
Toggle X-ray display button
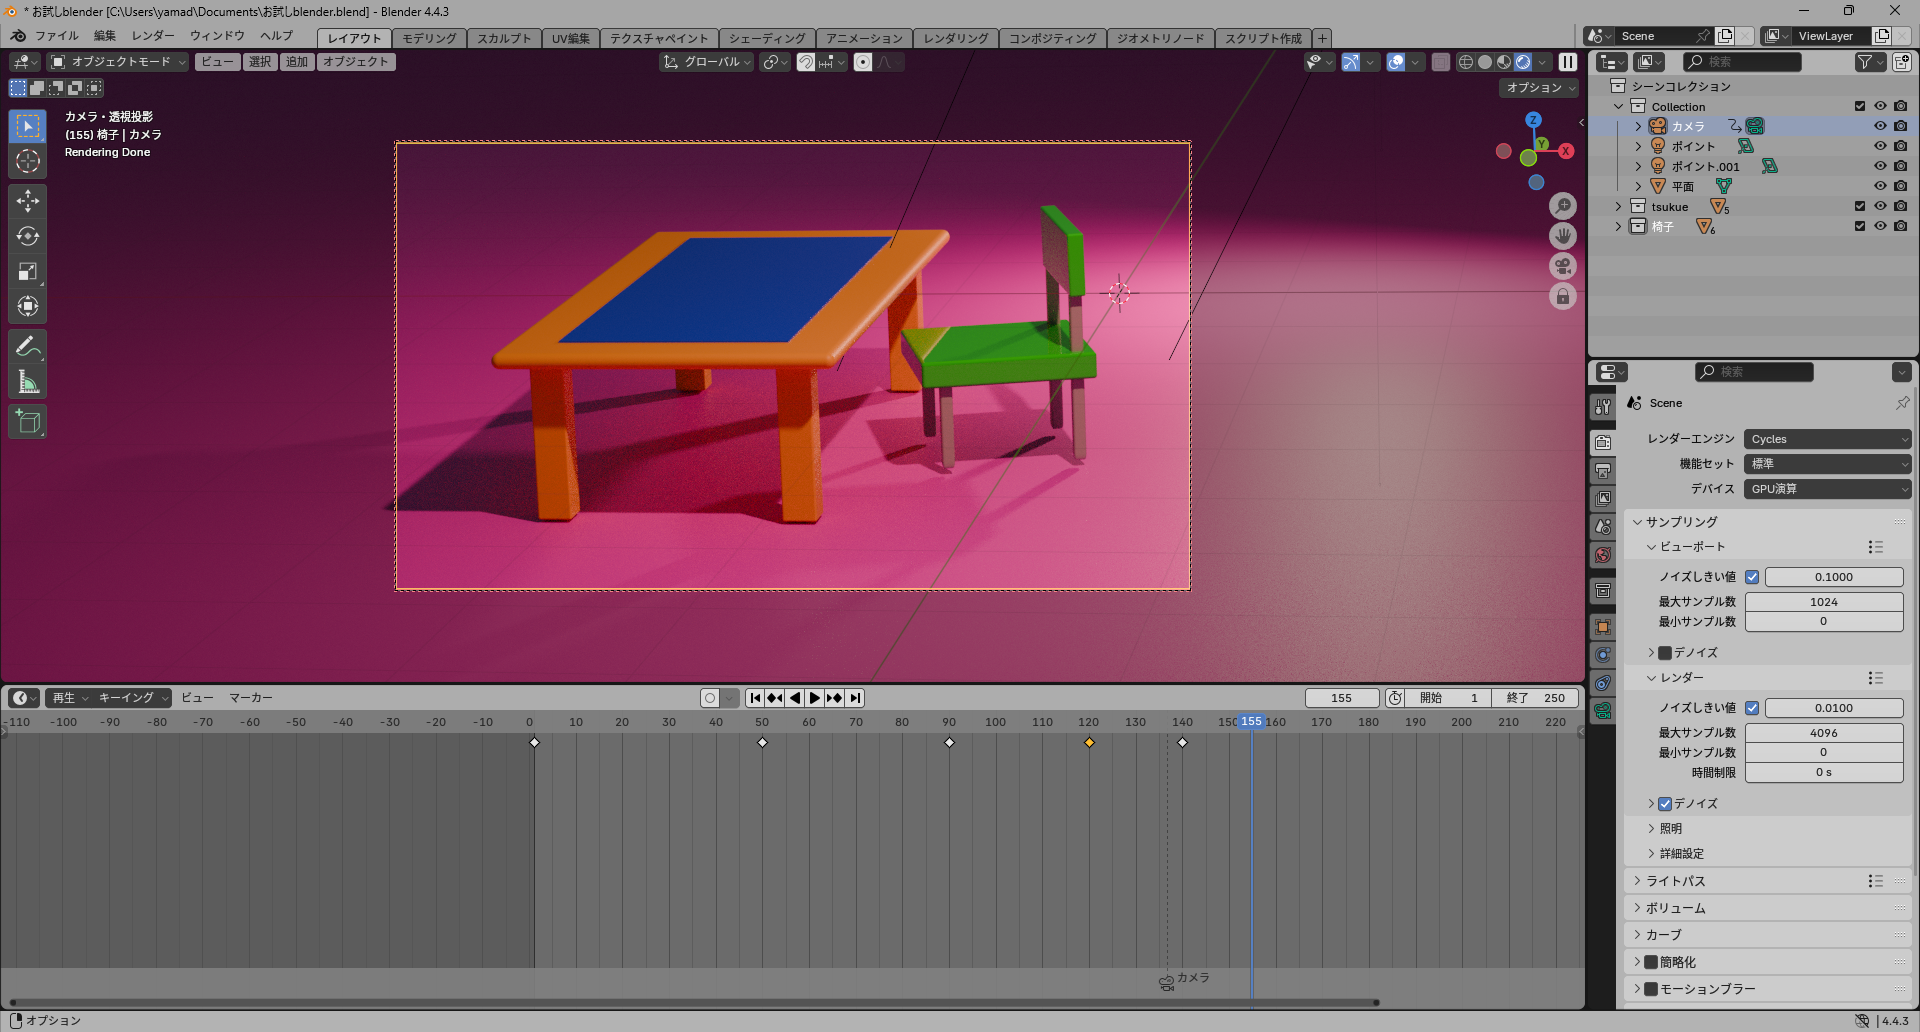tap(1440, 62)
